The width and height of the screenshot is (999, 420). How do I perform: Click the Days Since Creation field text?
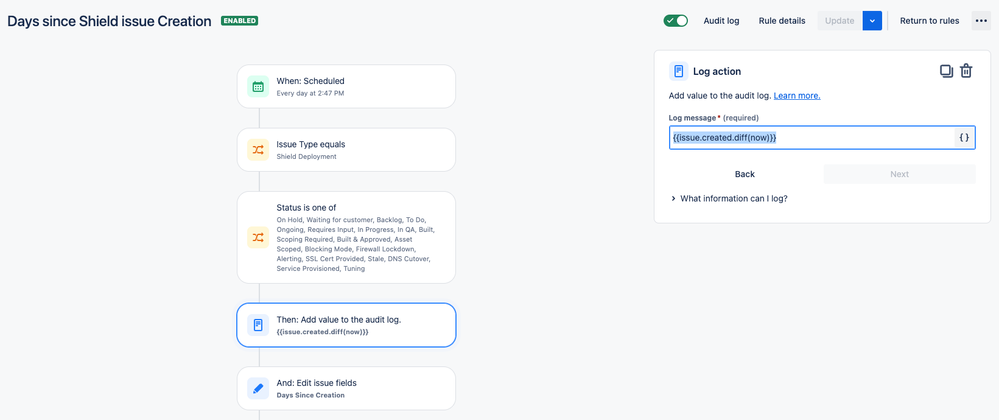pyautogui.click(x=310, y=395)
